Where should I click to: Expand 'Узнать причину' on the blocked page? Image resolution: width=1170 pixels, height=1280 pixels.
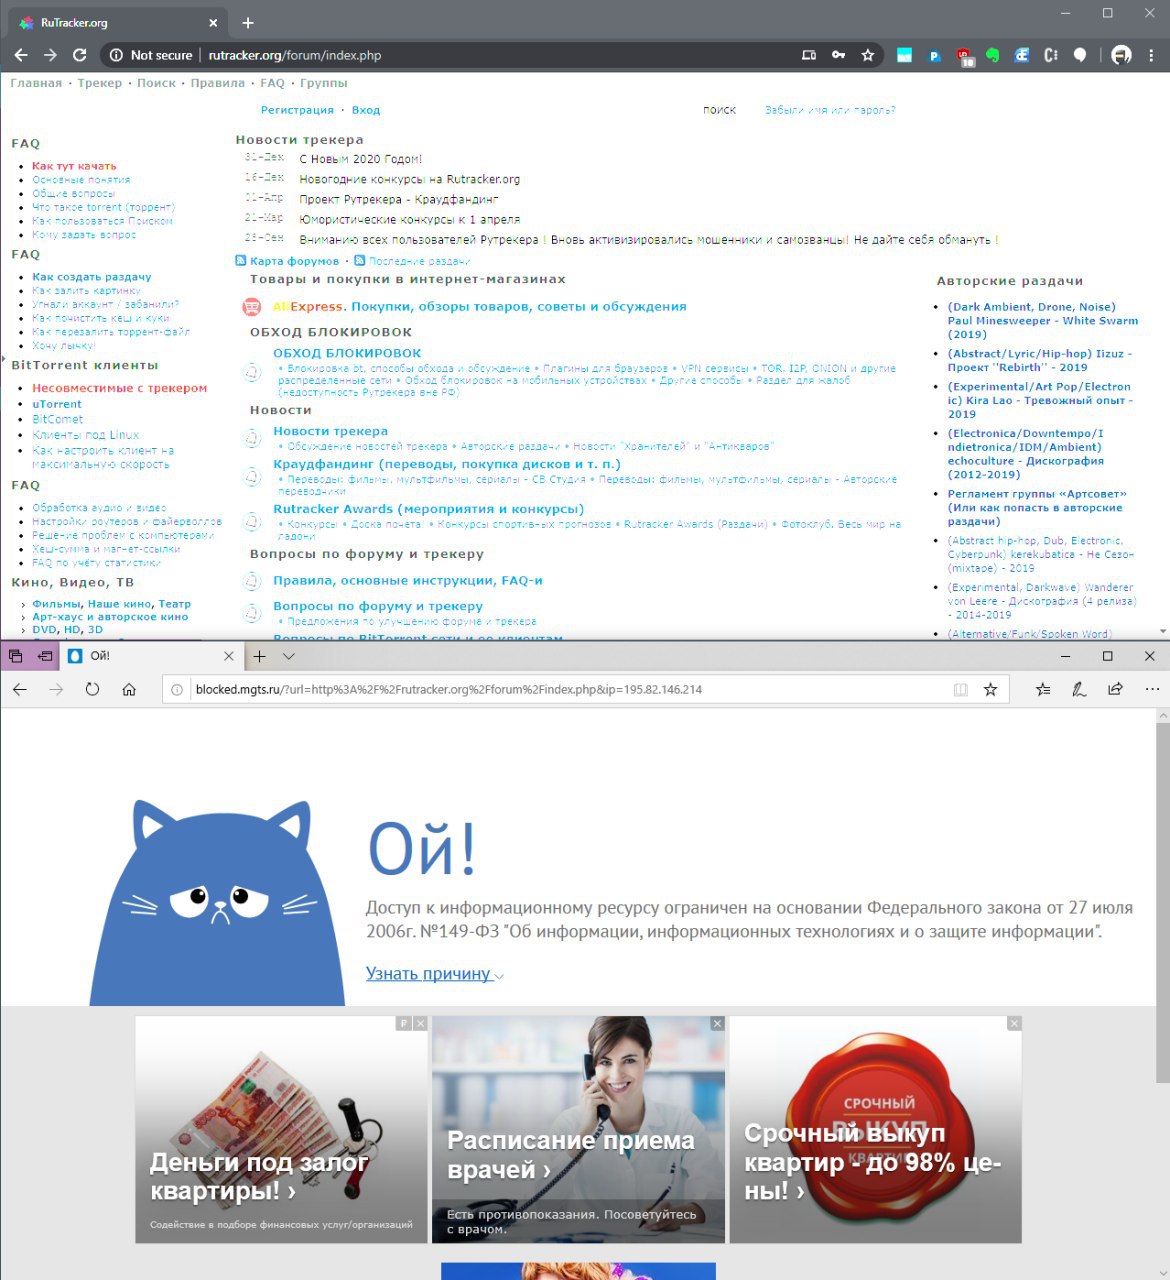(434, 974)
